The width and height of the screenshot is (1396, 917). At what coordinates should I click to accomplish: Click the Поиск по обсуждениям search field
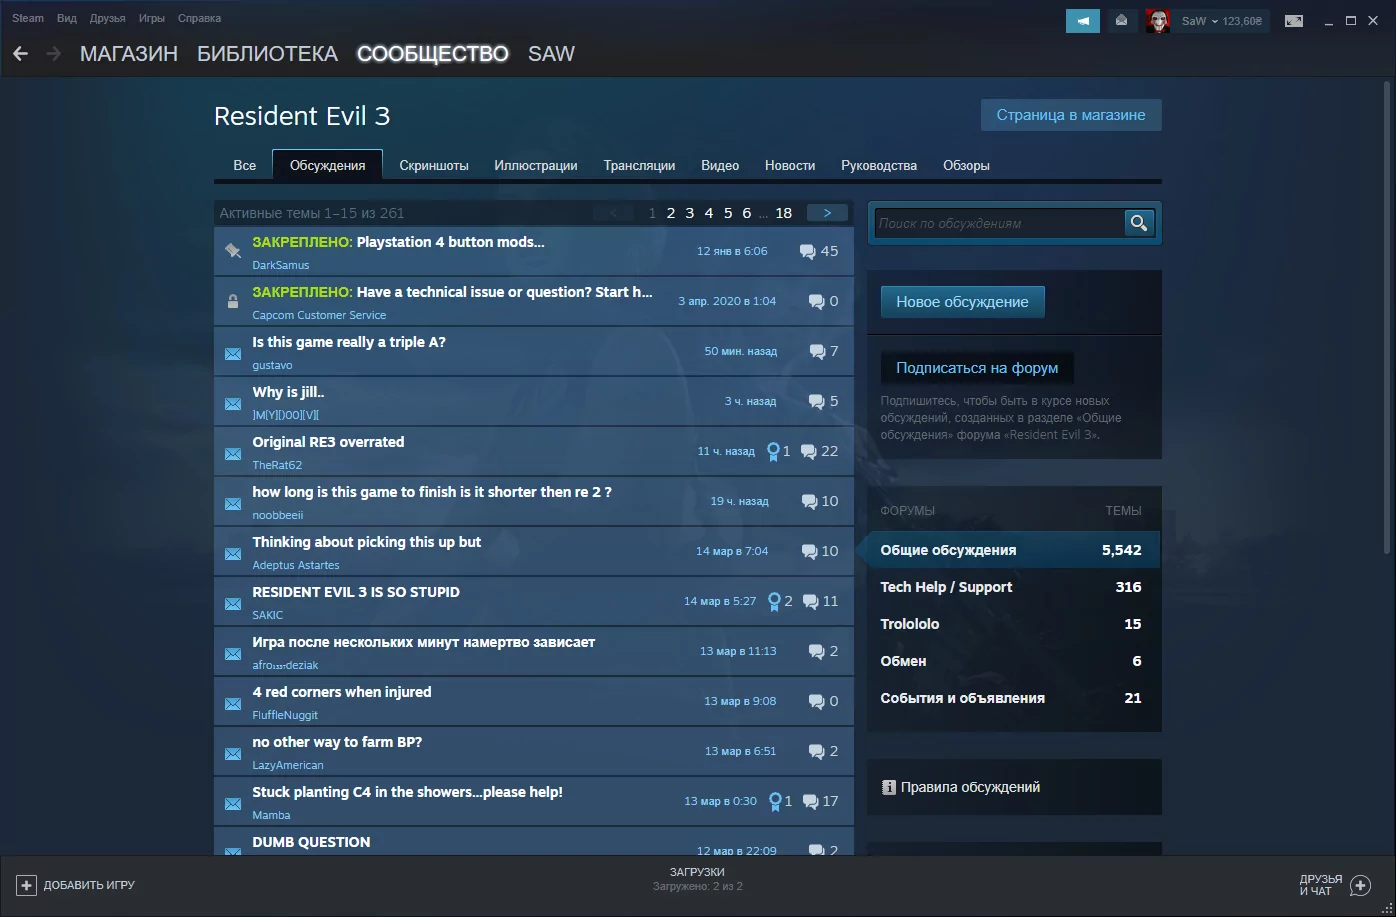click(999, 223)
